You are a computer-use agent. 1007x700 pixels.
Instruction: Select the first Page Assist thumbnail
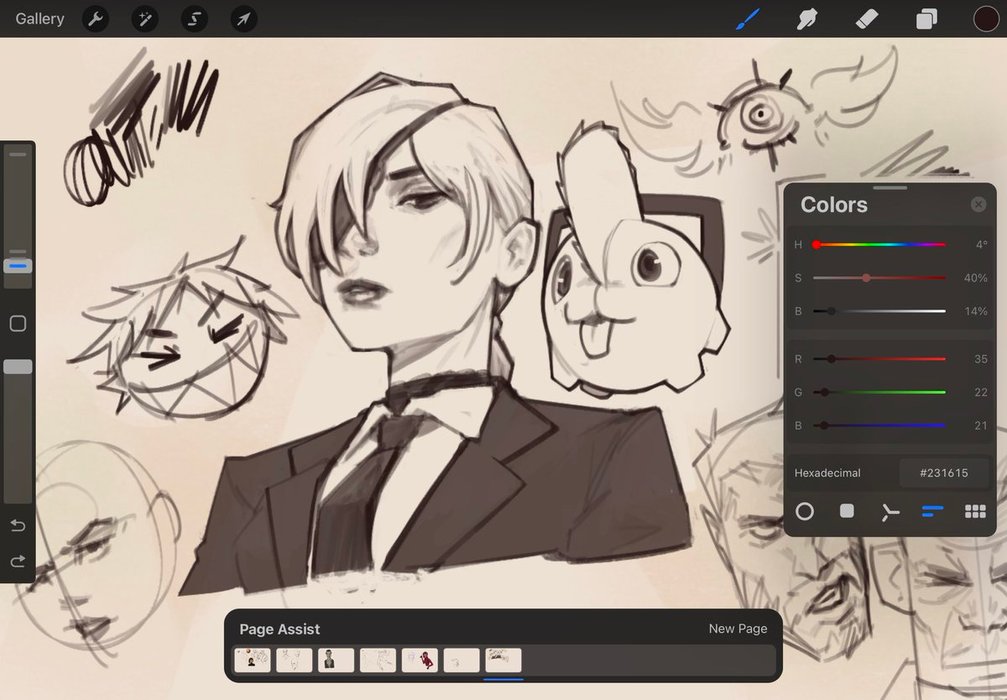pyautogui.click(x=252, y=660)
